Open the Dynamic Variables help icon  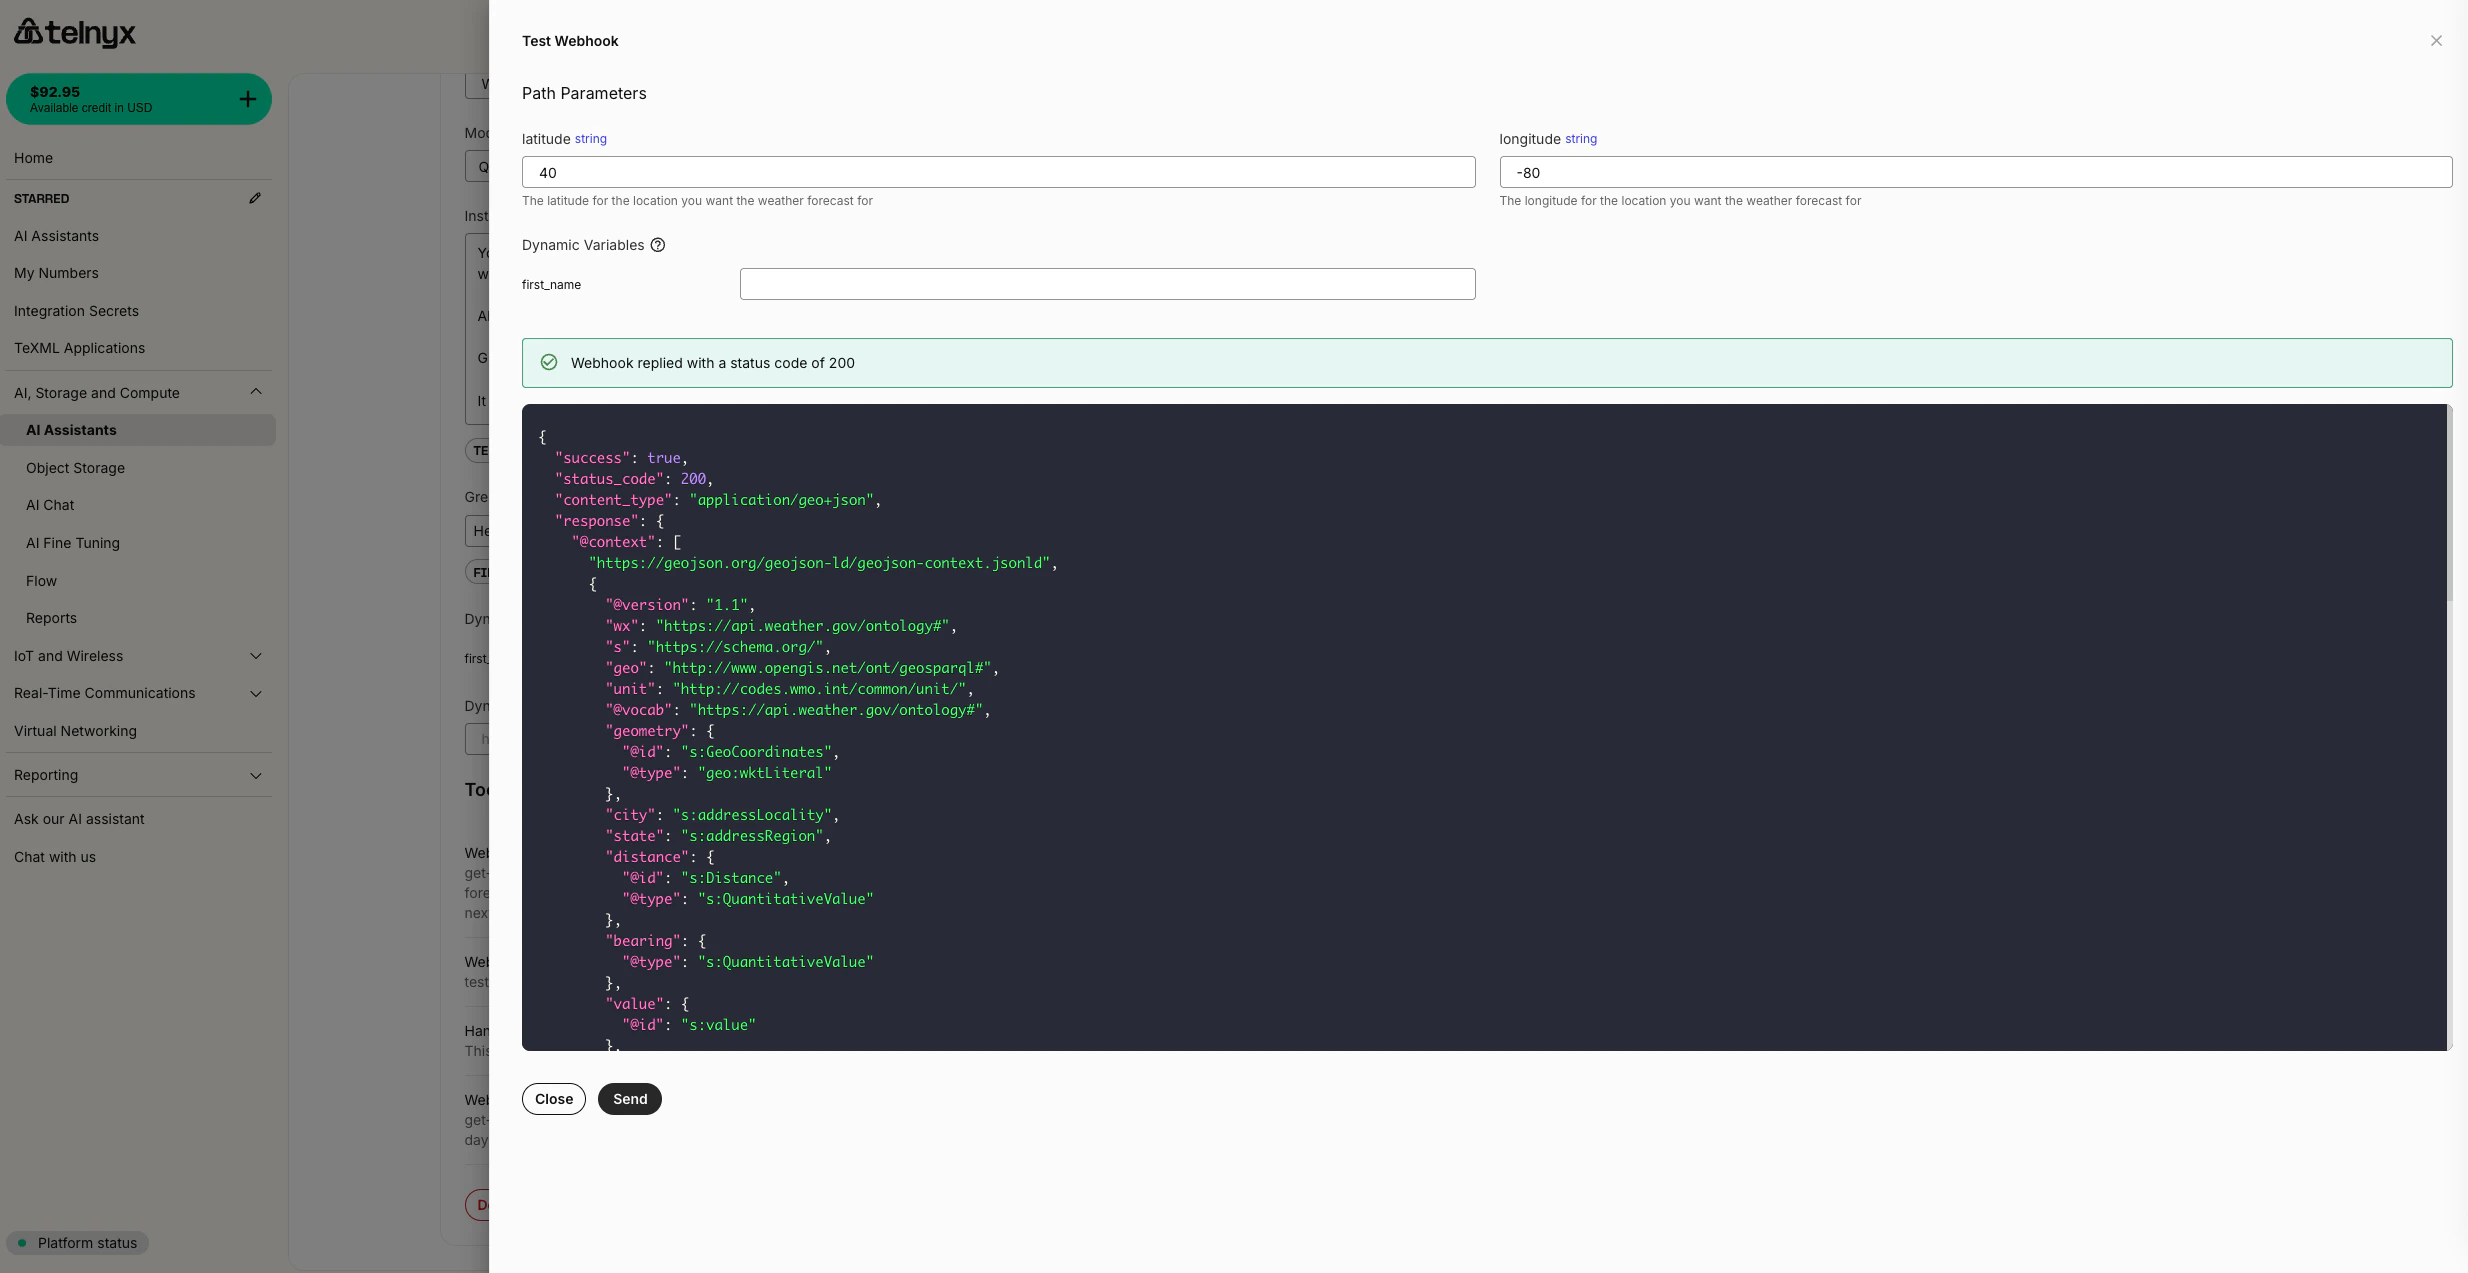656,245
